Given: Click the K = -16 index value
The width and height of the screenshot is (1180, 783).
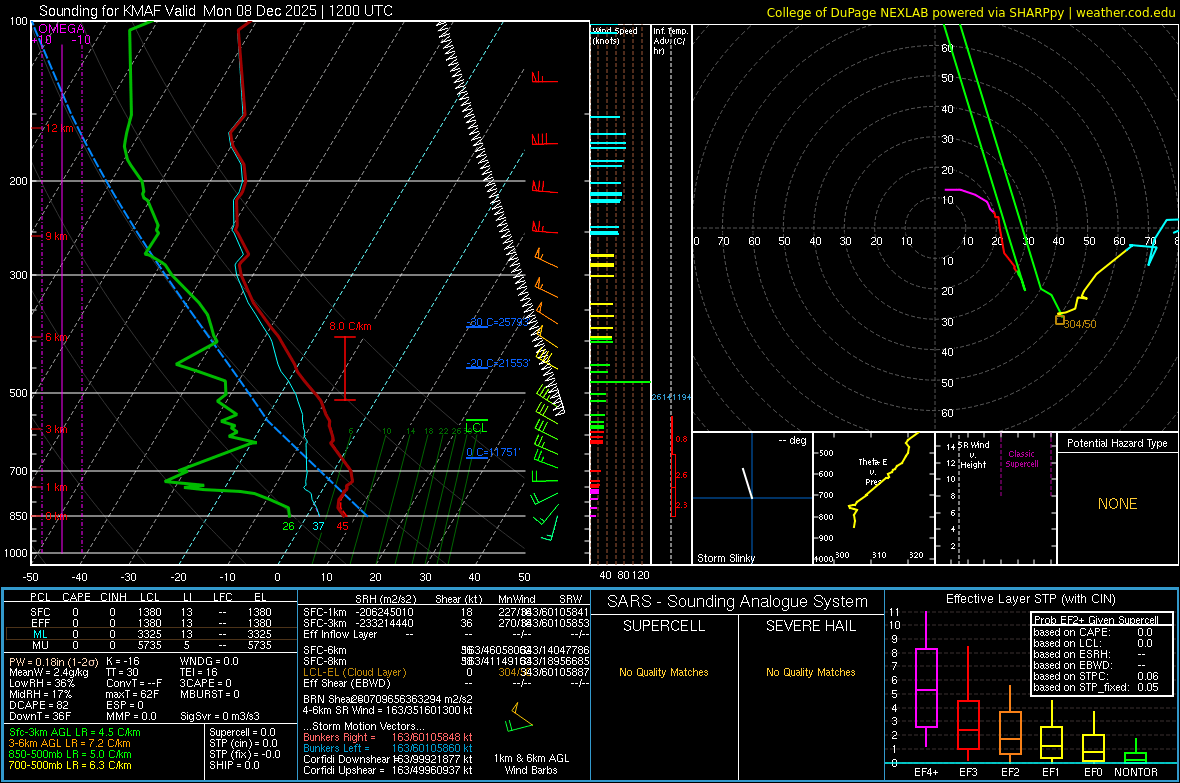Looking at the screenshot, I should pos(123,661).
